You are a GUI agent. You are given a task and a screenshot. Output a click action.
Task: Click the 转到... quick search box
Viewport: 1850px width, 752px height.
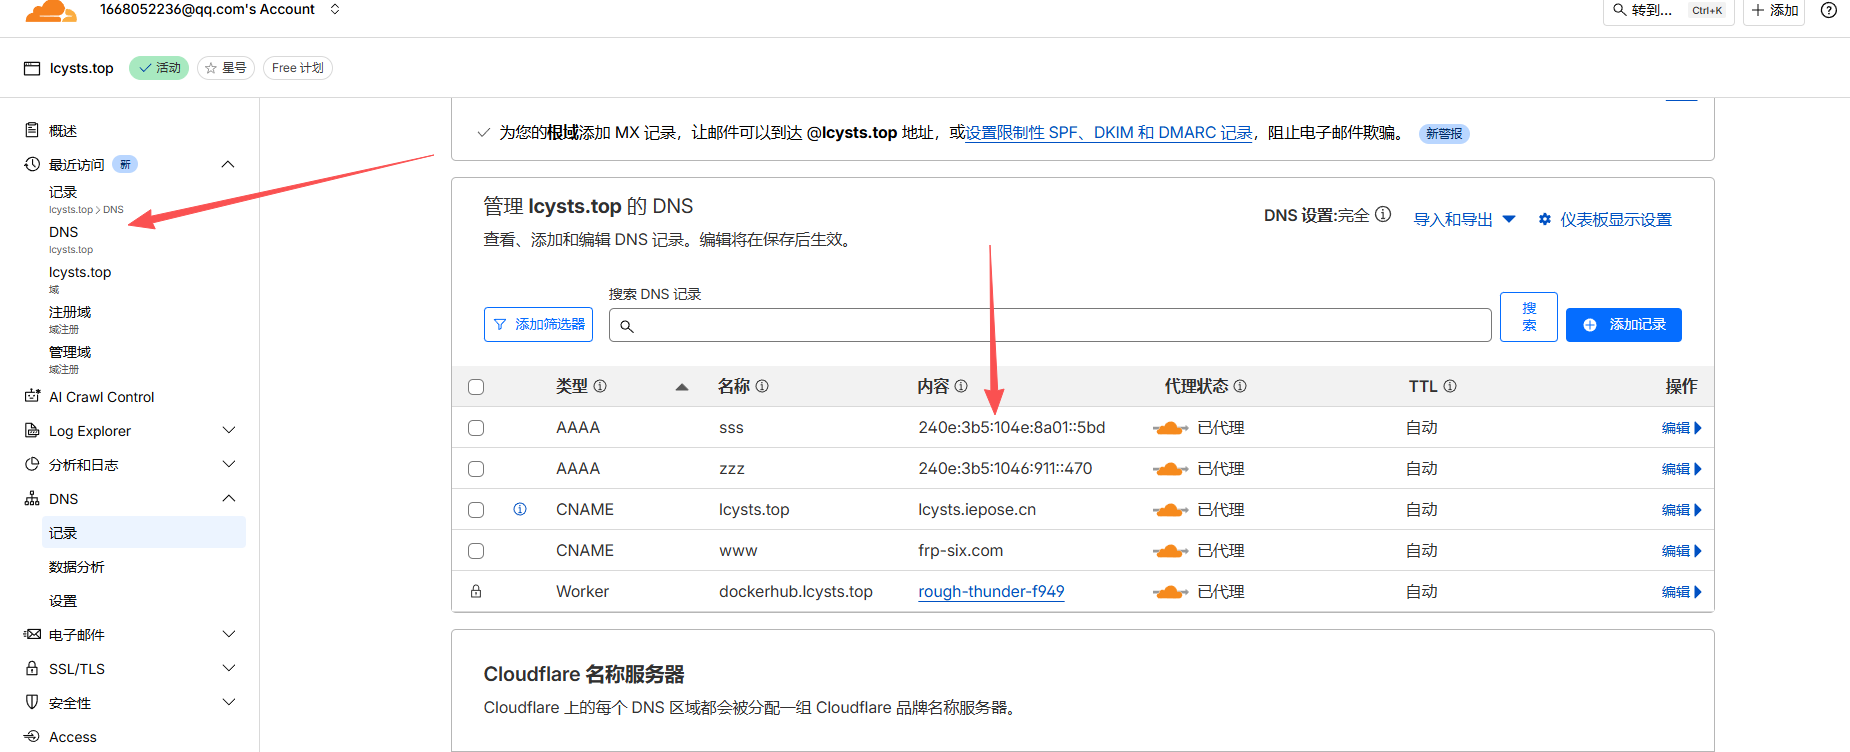(1668, 10)
